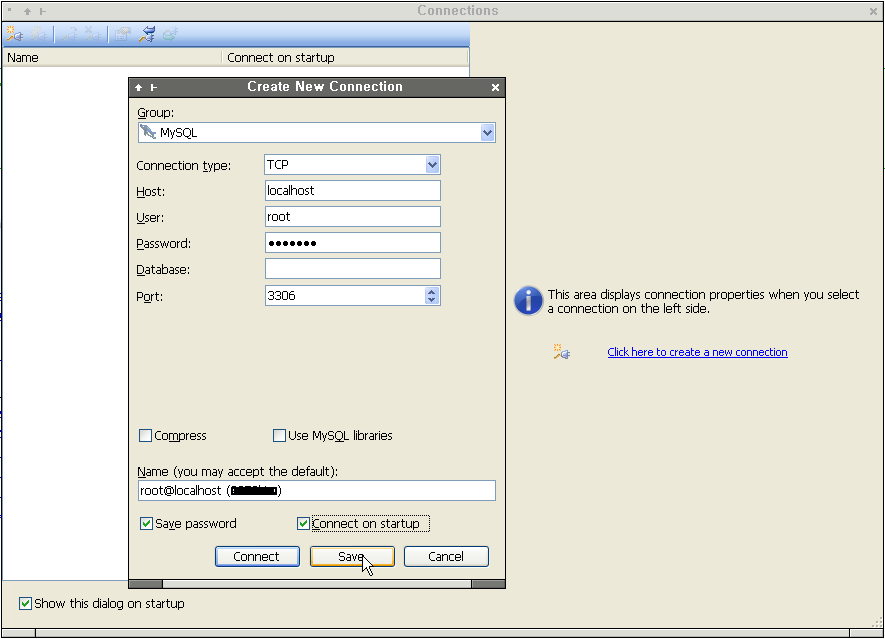Open the Connection type dropdown showing TCP
885x639 pixels.
[x=432, y=165]
